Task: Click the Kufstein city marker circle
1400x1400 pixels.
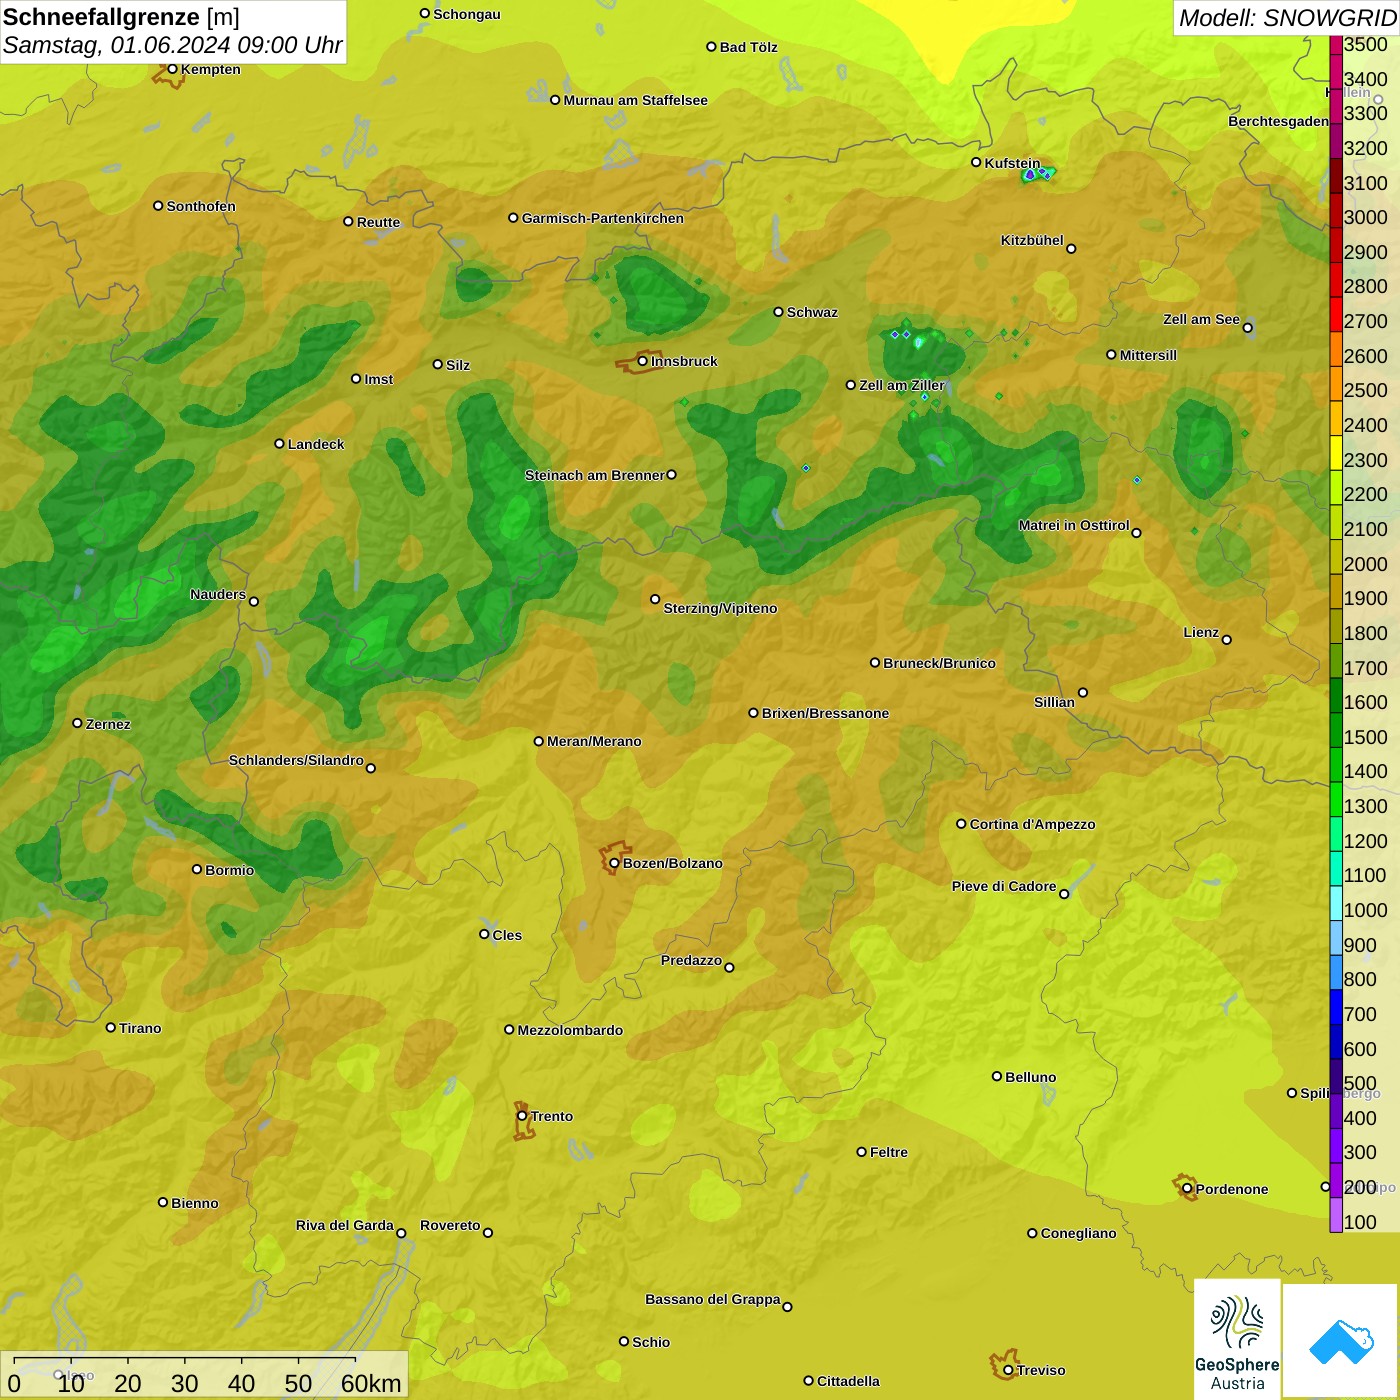Action: [x=976, y=162]
